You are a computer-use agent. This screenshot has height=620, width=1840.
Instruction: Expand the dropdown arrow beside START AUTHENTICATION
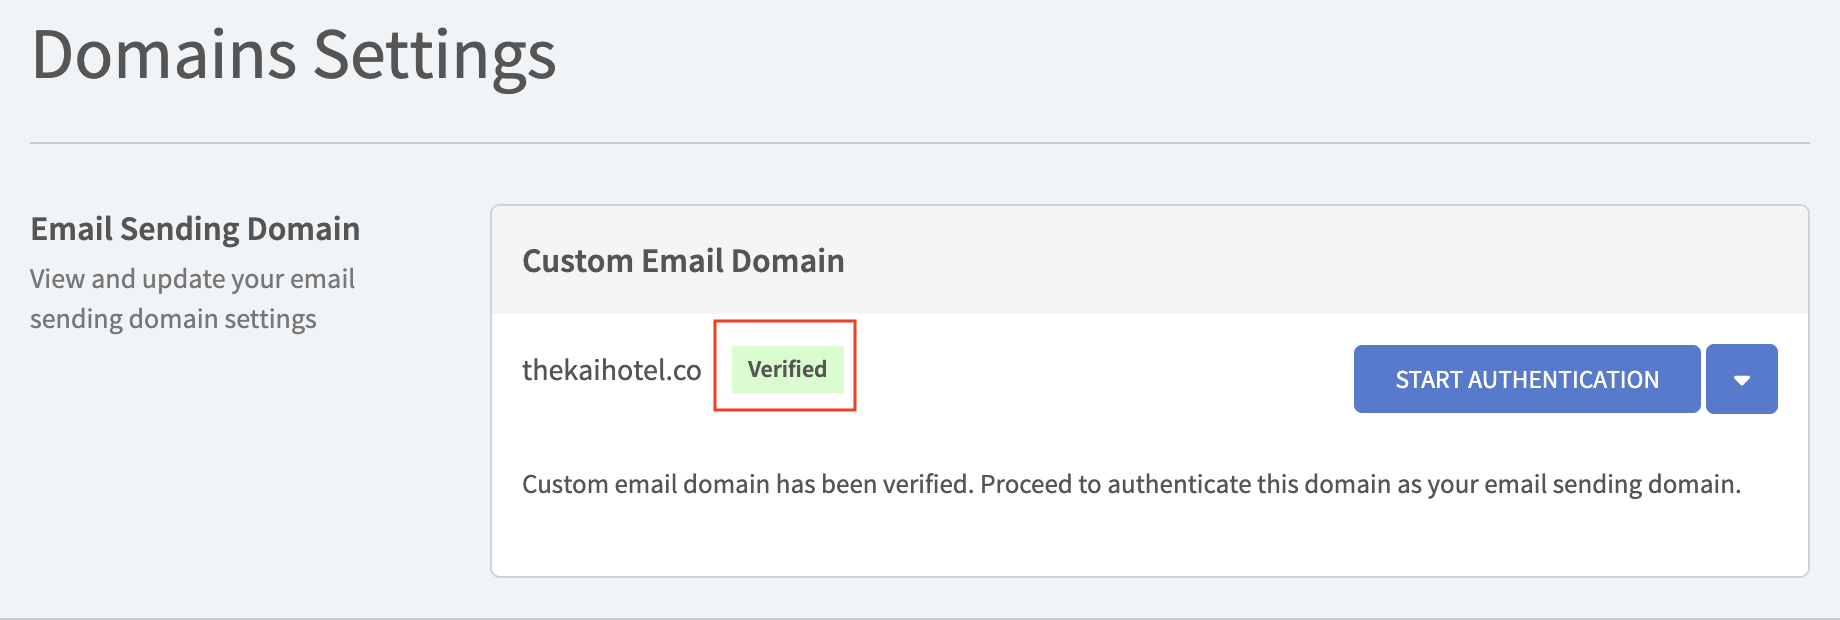coord(1741,380)
